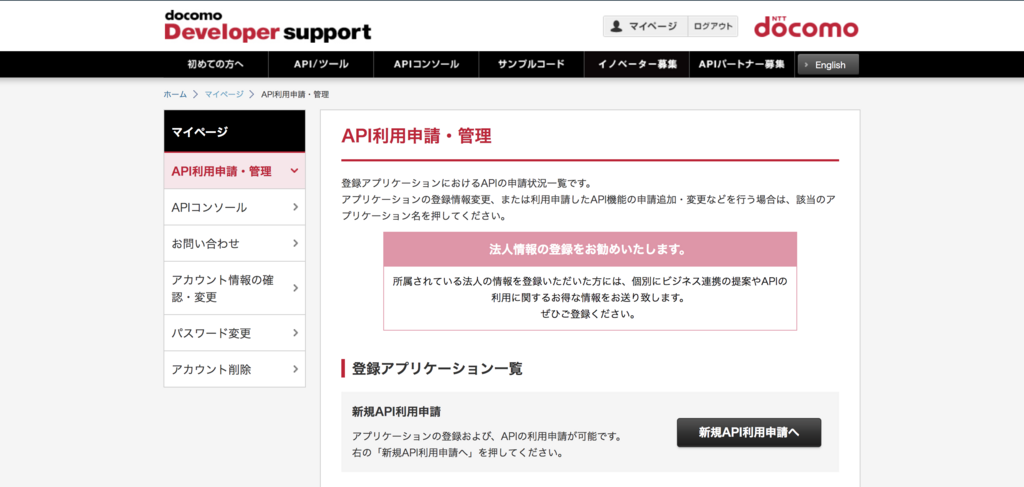Click the ログアウト button
Screen dimensions: 1024x487
coord(712,27)
